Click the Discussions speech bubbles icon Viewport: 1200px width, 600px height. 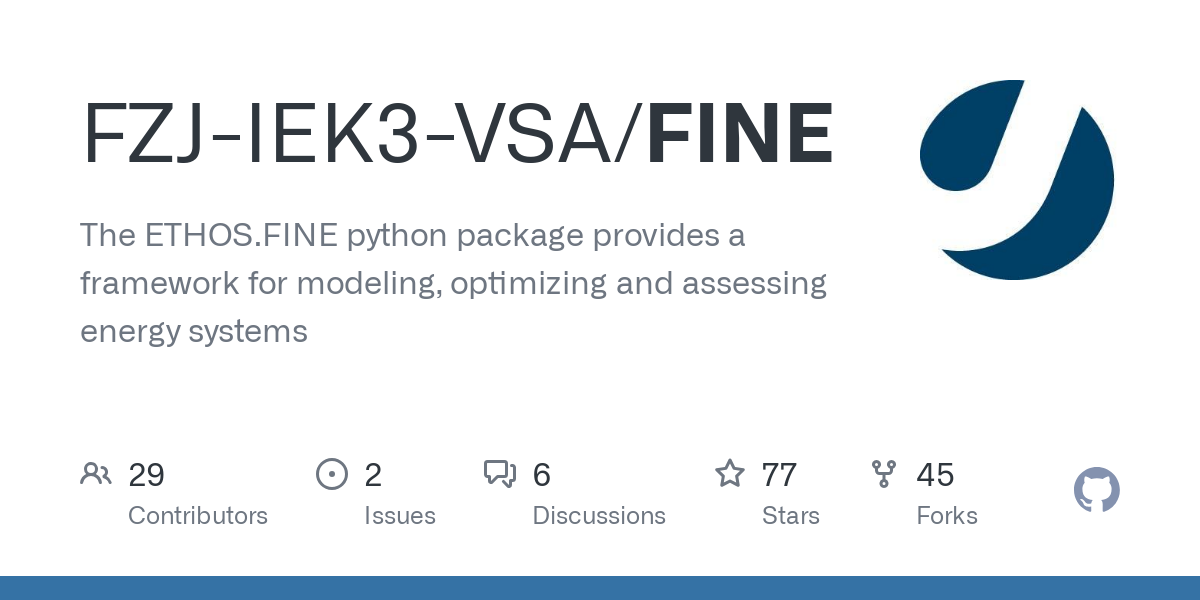(x=500, y=474)
